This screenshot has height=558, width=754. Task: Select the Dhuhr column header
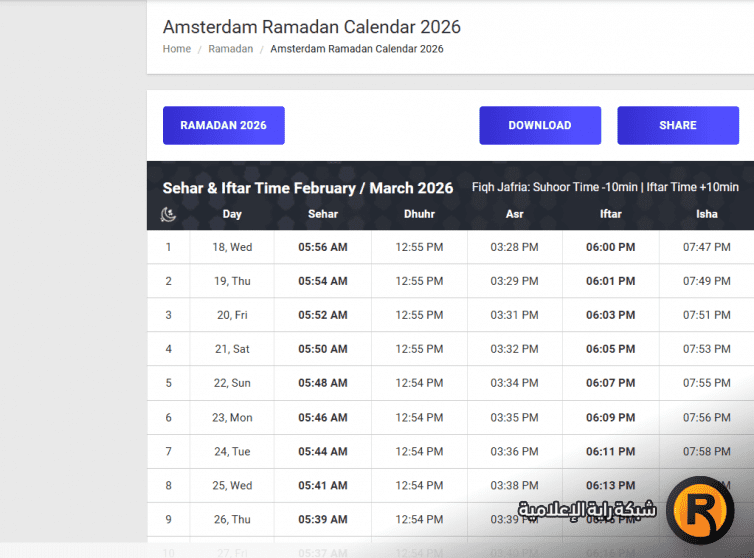pos(419,214)
